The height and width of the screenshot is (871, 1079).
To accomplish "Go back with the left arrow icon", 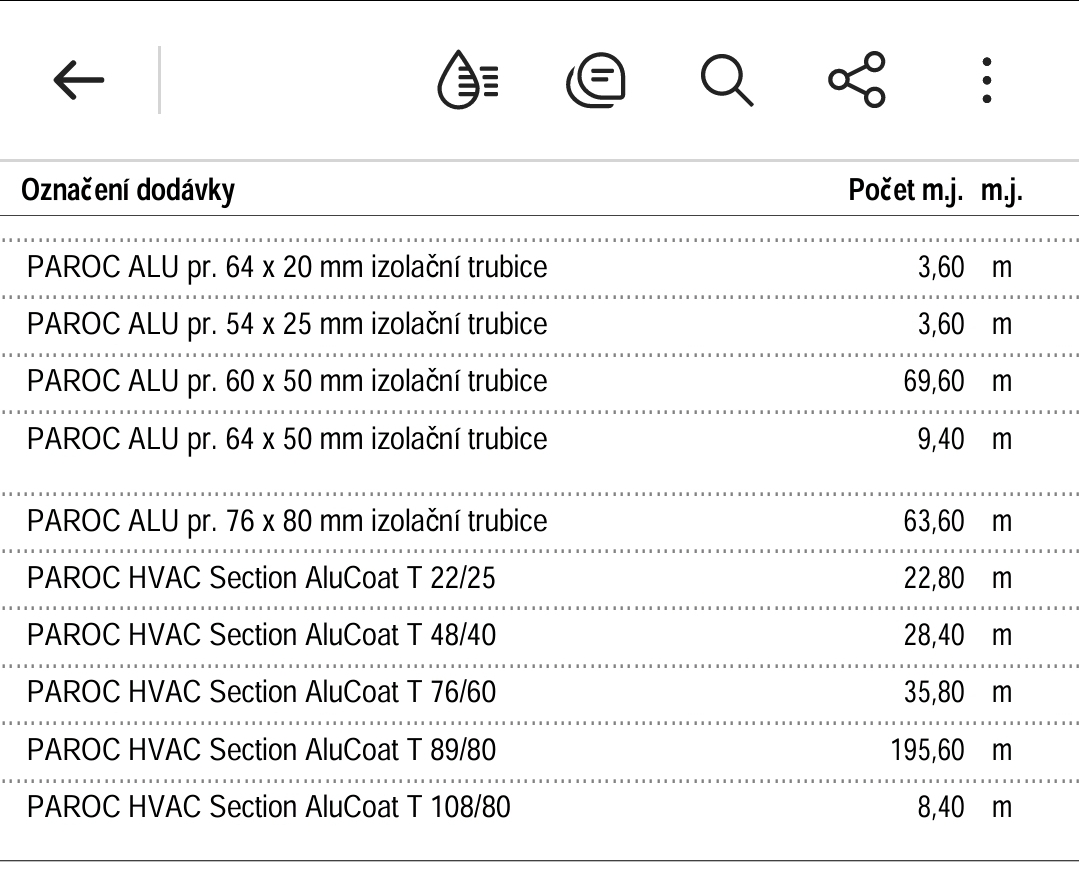I will point(78,80).
